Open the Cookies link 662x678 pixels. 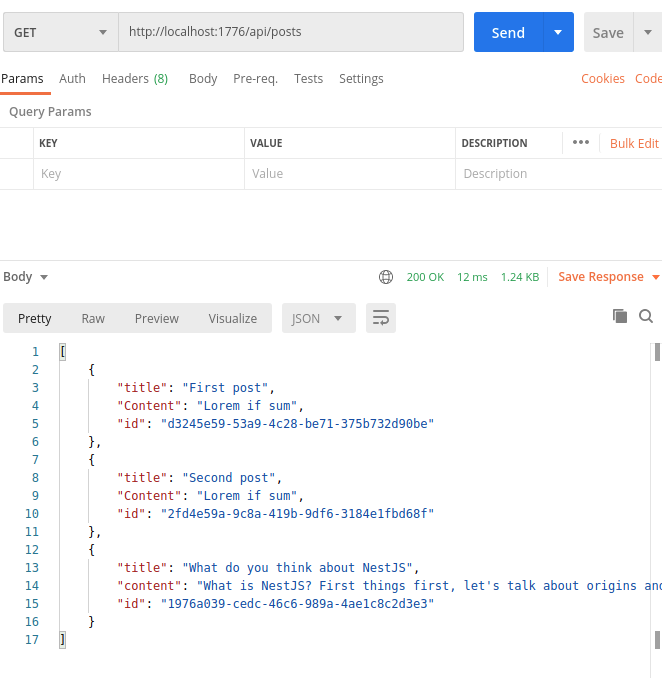603,79
